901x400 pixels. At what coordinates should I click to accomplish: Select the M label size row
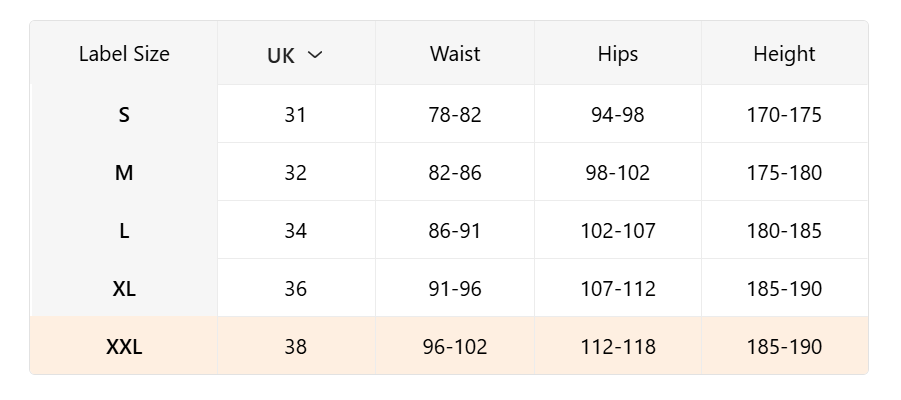pos(124,173)
